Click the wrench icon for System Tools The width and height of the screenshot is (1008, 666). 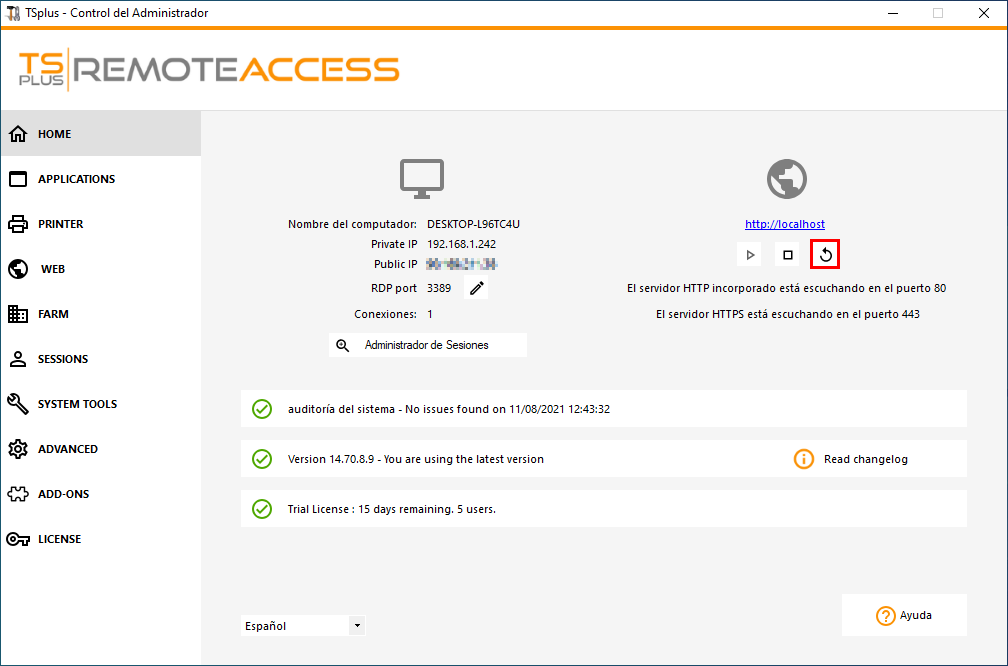click(18, 404)
